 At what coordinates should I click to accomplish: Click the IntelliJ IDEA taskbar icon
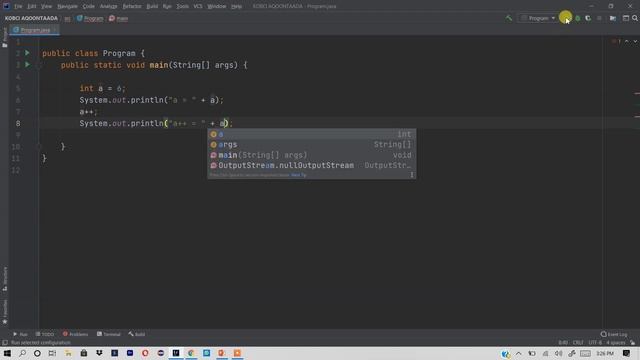[x=176, y=353]
